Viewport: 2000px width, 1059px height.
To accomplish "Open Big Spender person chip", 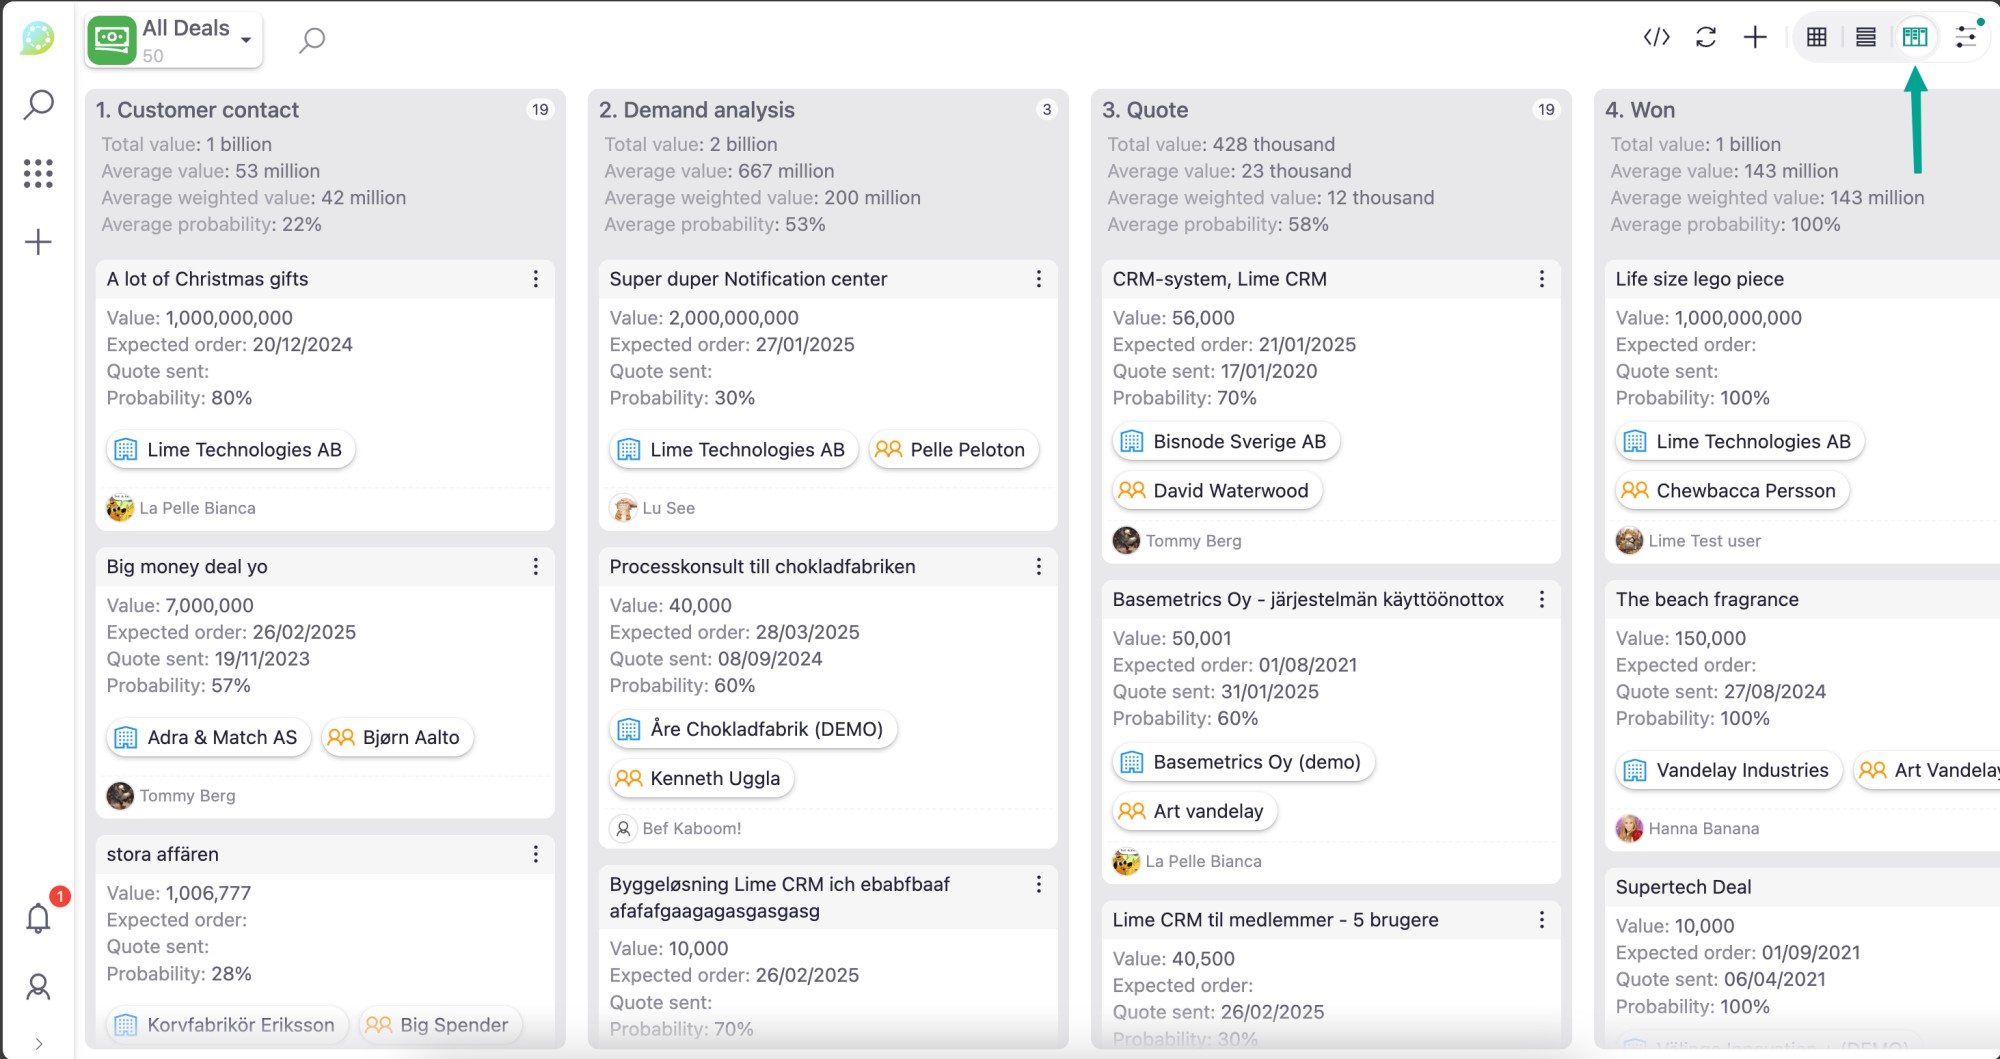I will pyautogui.click(x=440, y=1025).
